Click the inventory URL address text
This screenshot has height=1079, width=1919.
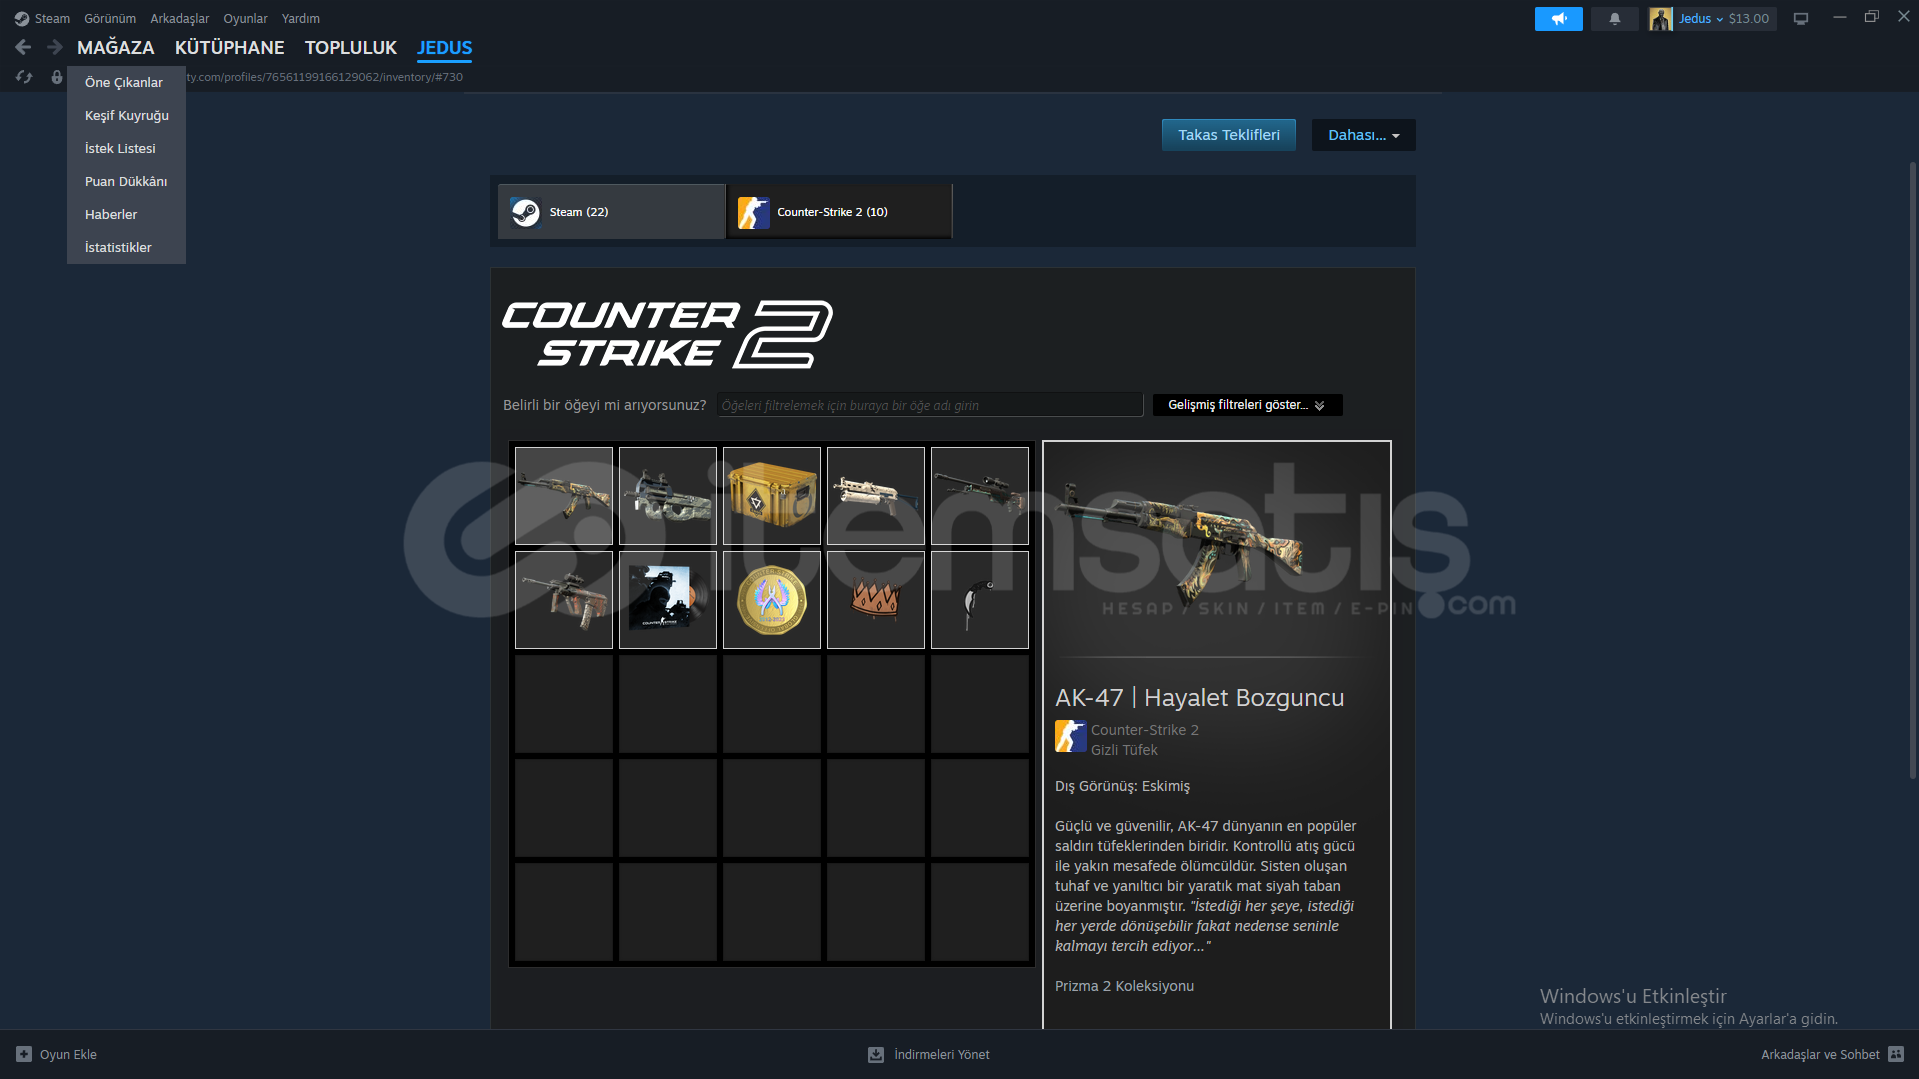coord(325,77)
